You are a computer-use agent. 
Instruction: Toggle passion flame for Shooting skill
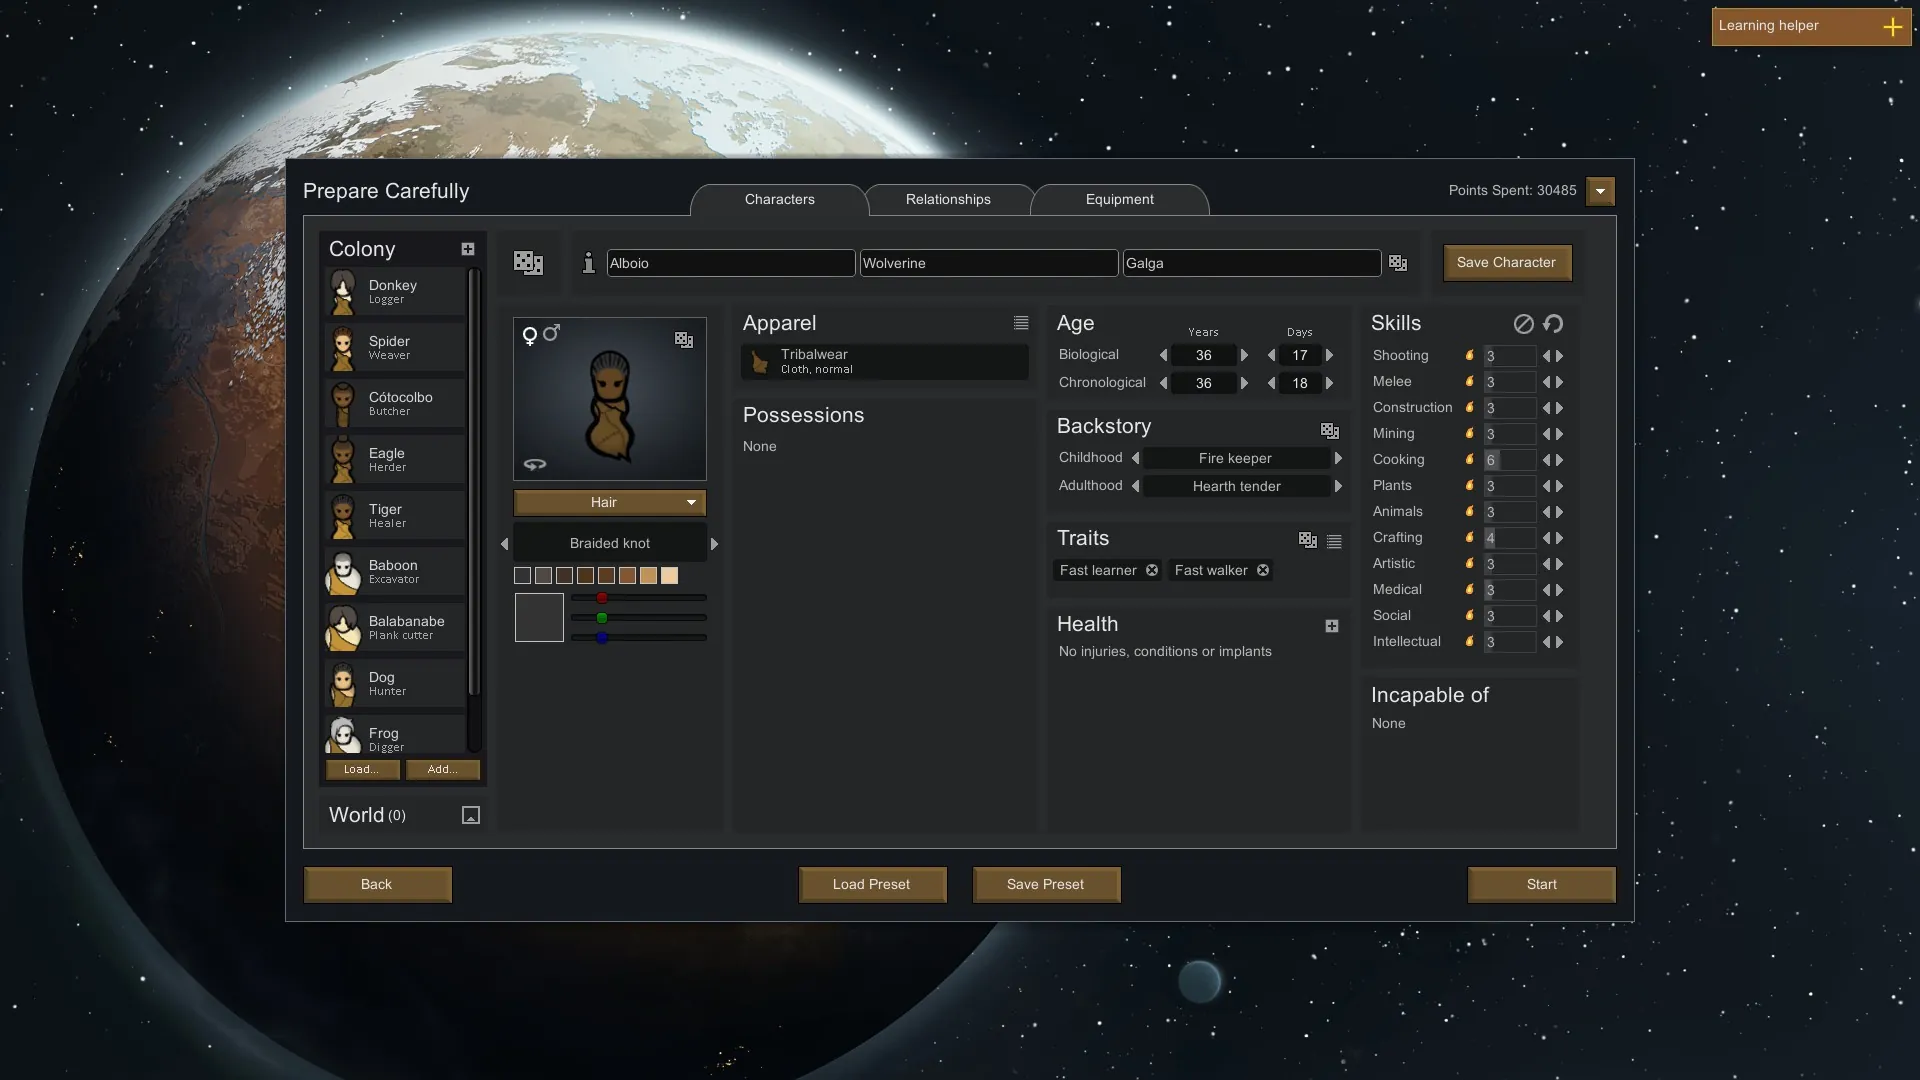pos(1469,355)
